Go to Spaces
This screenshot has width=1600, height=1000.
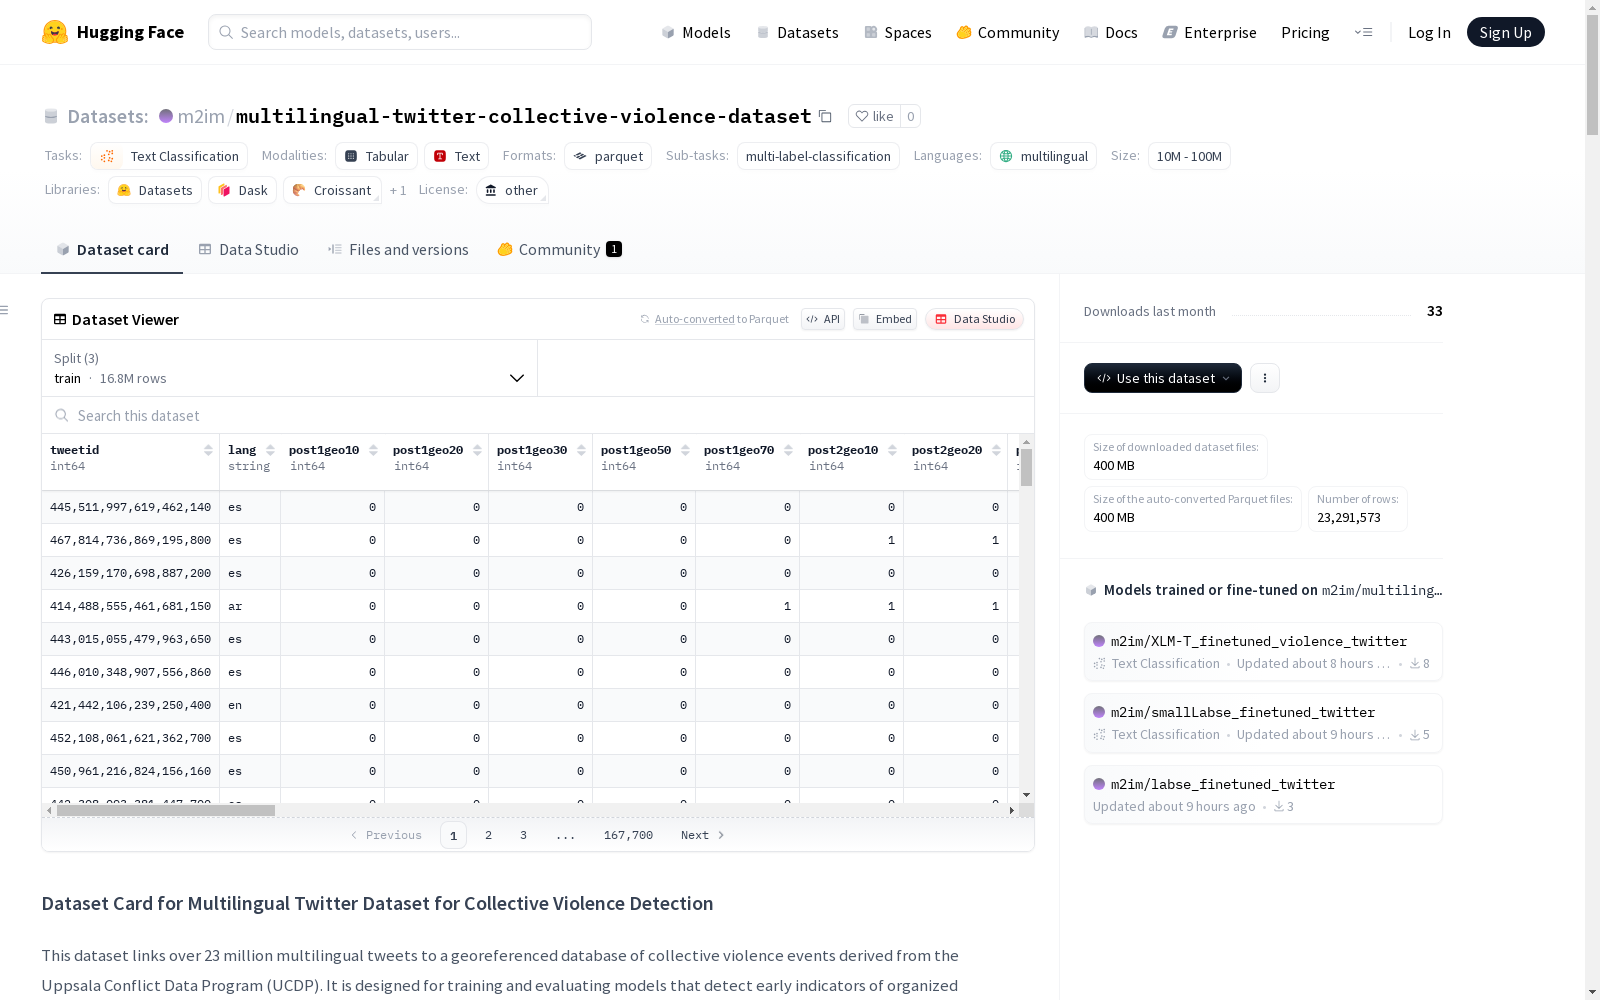click(898, 32)
